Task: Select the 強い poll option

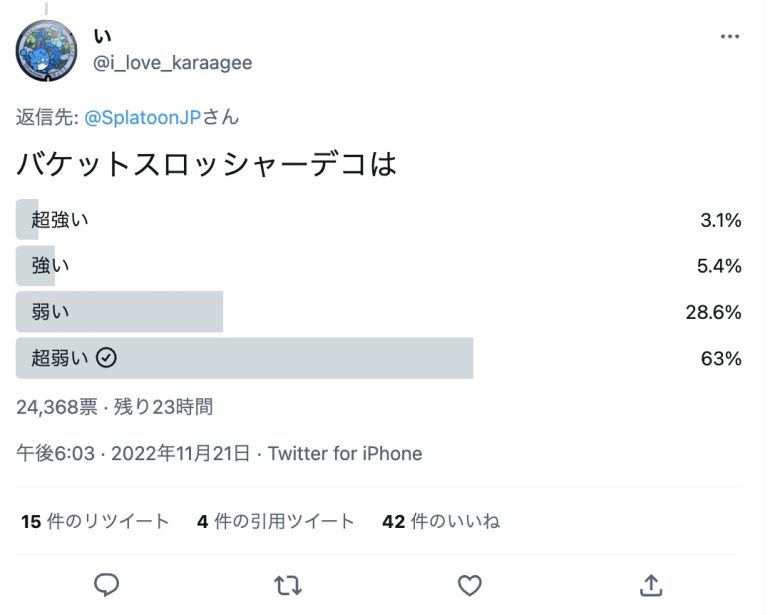Action: click(x=51, y=266)
